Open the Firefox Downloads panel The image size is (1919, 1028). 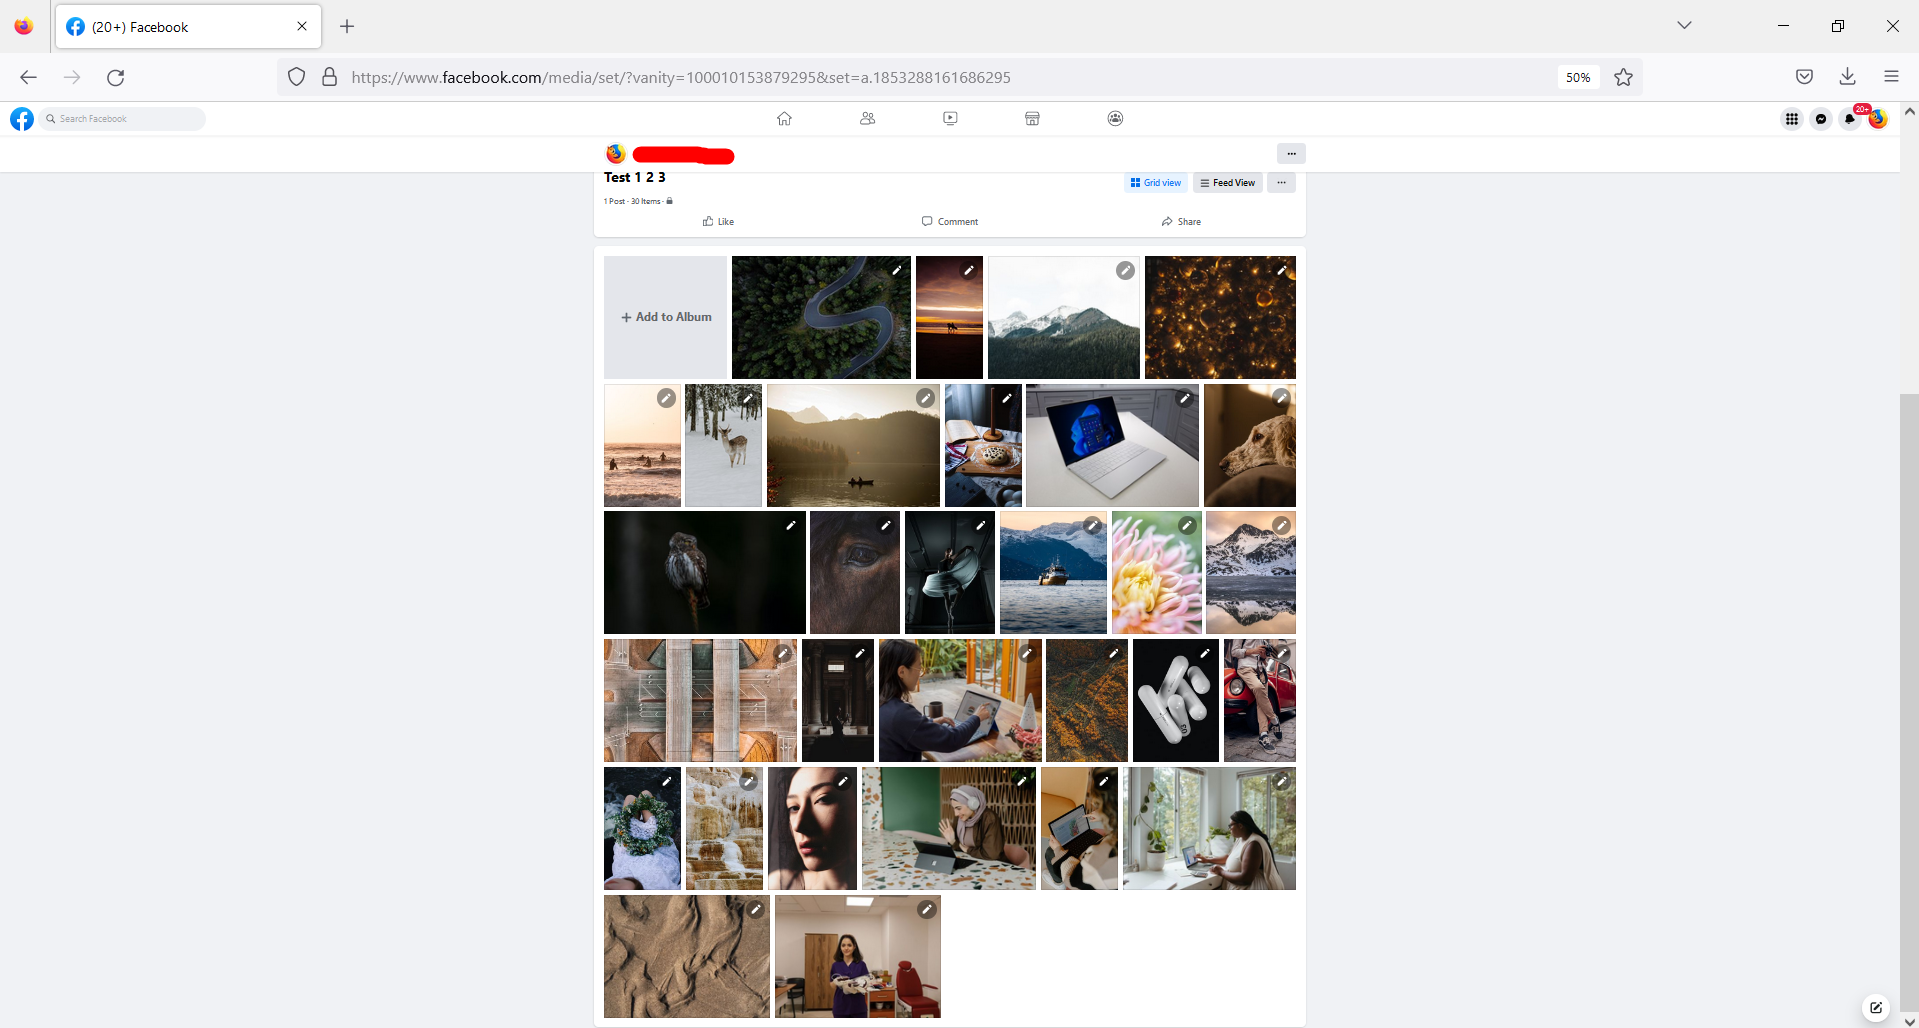click(x=1847, y=76)
